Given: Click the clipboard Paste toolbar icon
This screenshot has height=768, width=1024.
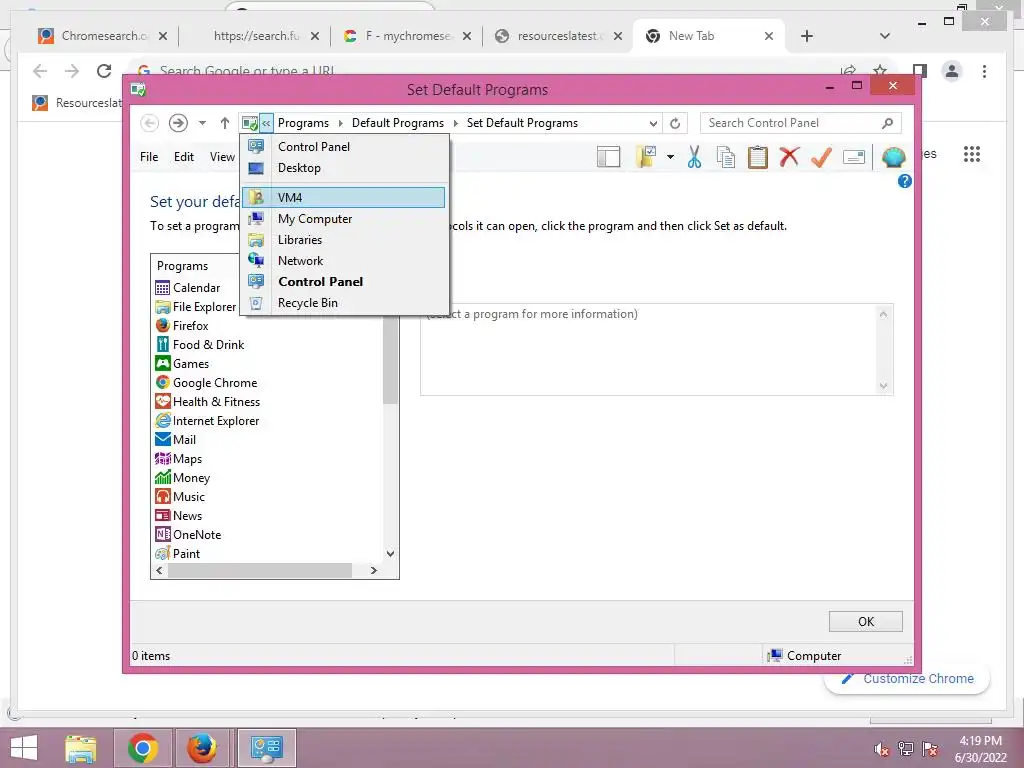Looking at the screenshot, I should tap(758, 157).
